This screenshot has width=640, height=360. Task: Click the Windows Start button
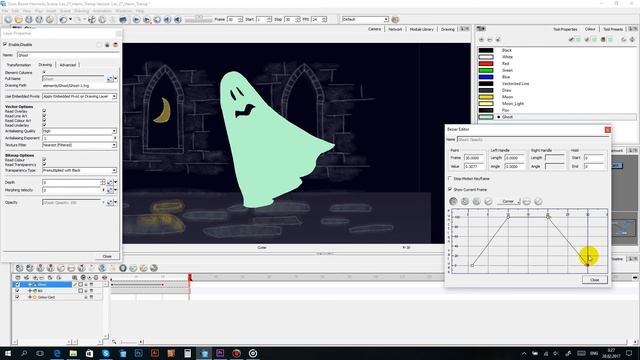[x=8, y=353]
